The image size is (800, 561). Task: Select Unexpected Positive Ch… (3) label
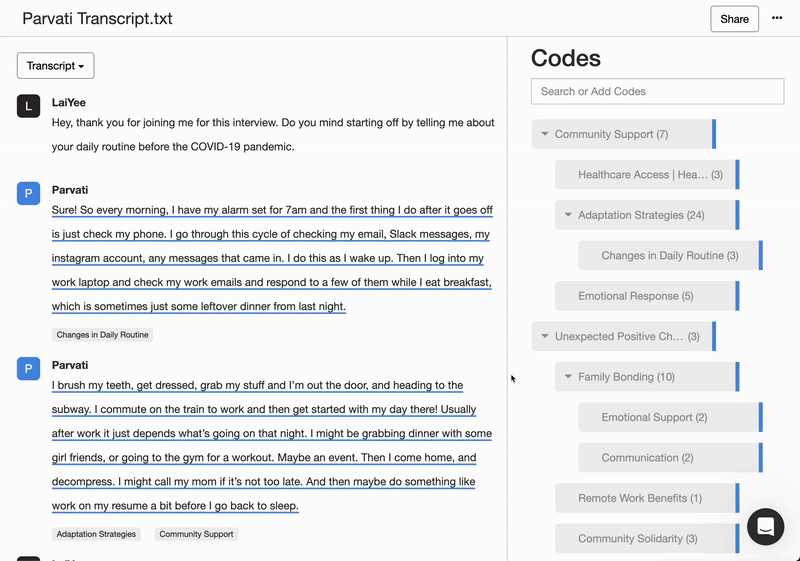click(627, 337)
